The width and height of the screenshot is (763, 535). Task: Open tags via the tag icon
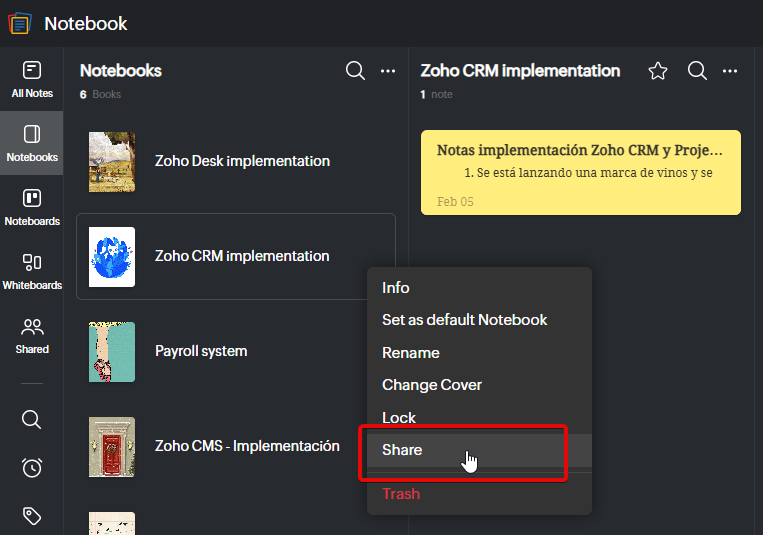31,516
